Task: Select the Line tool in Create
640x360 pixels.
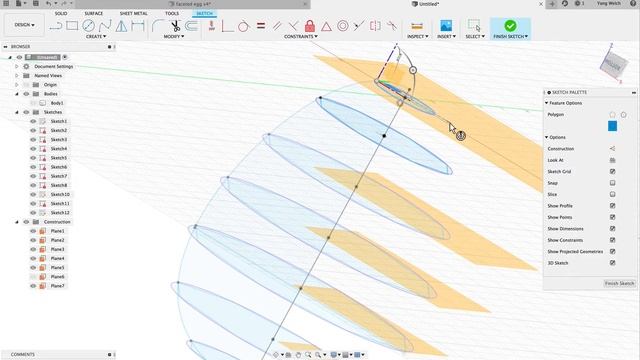Action: click(56, 26)
